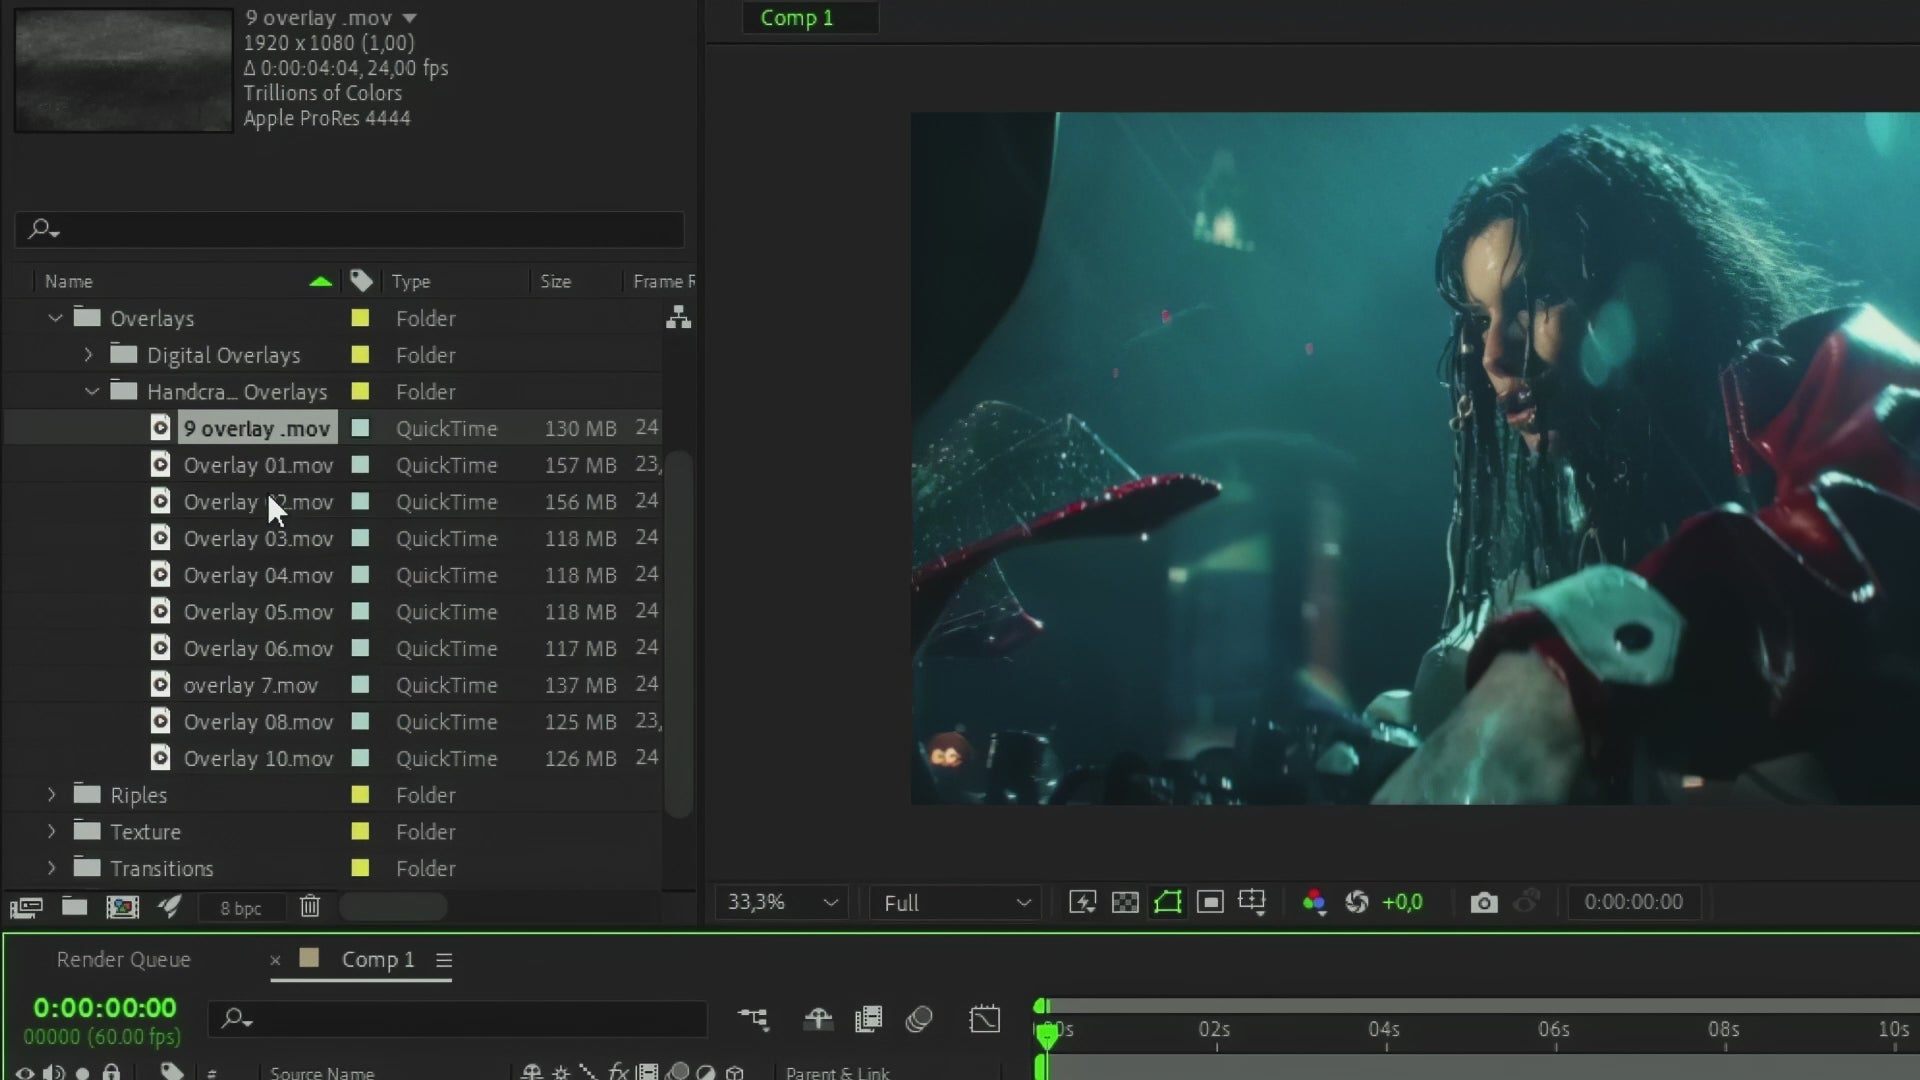The image size is (1920, 1080).
Task: Click the label tag column icon
Action: pyautogui.click(x=360, y=281)
